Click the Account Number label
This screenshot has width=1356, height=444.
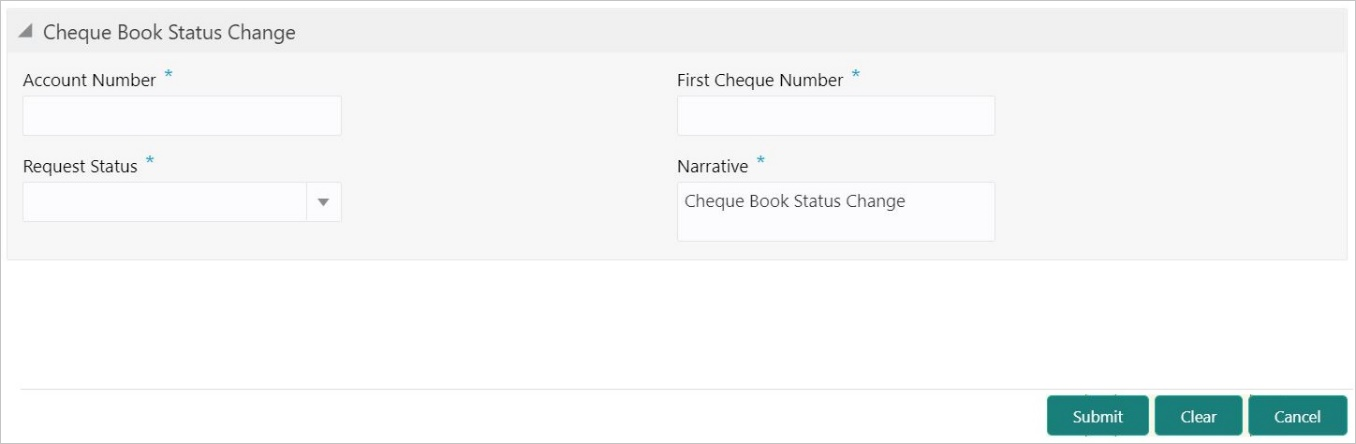[x=89, y=81]
